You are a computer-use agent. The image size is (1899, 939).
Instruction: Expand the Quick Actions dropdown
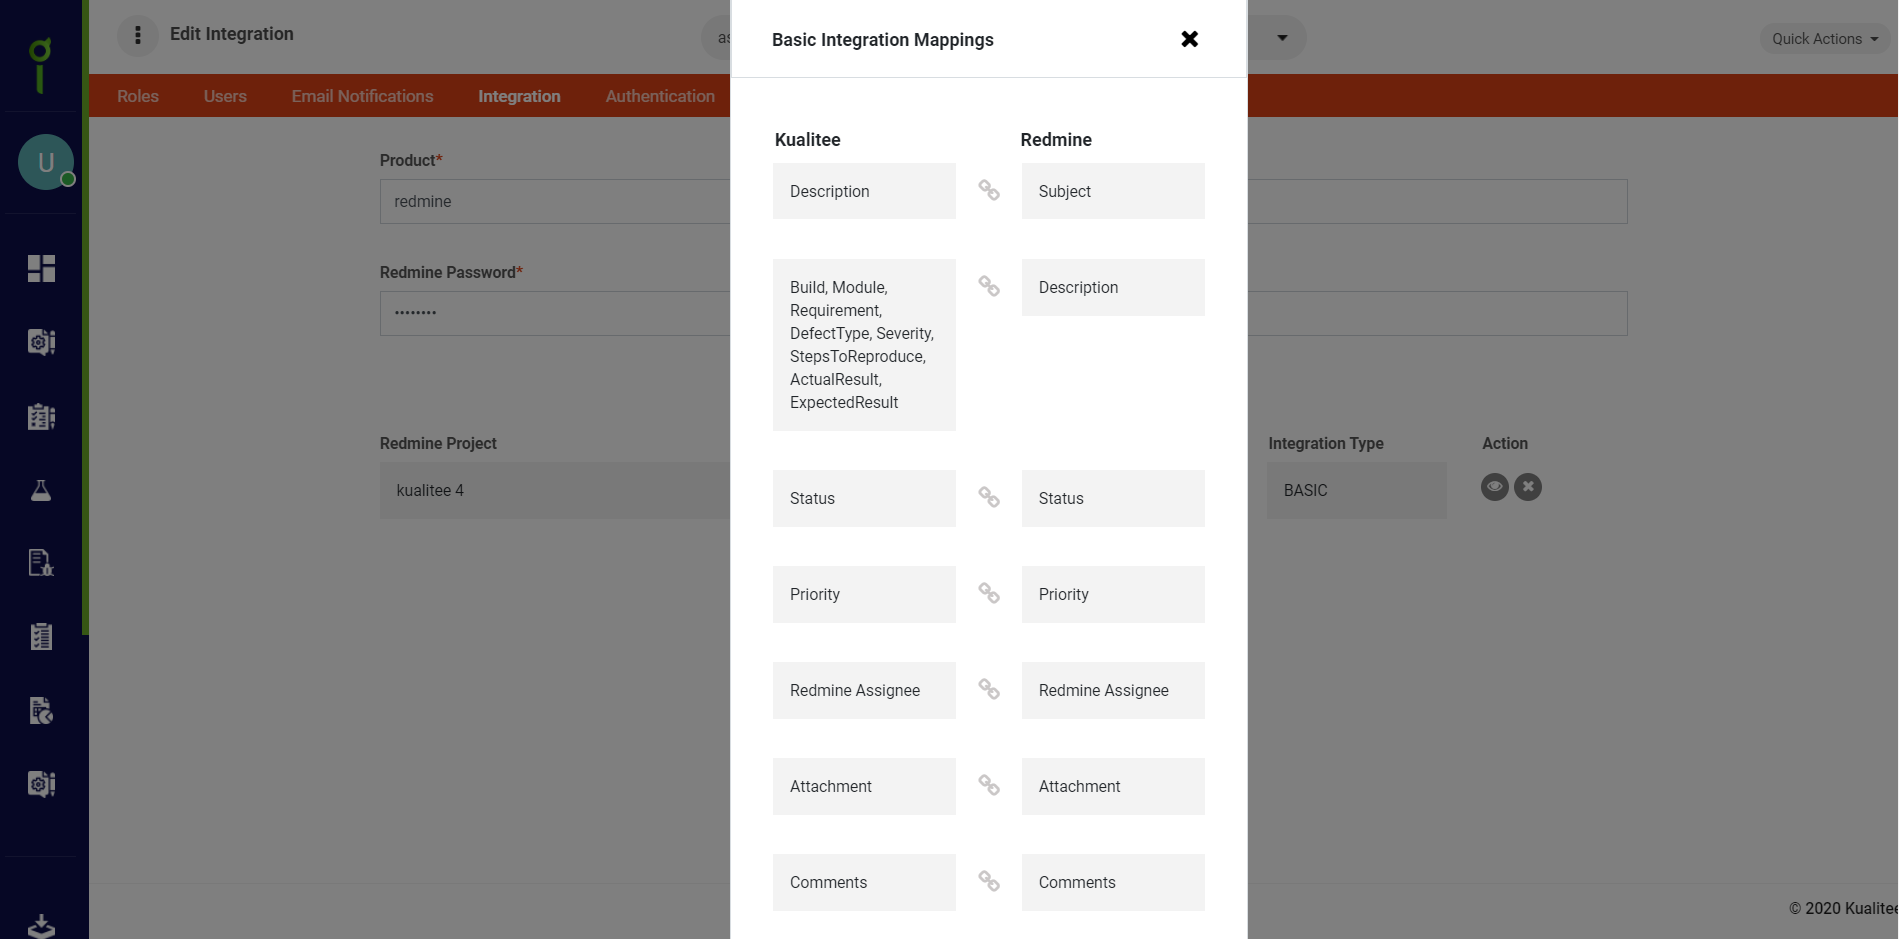1824,39
